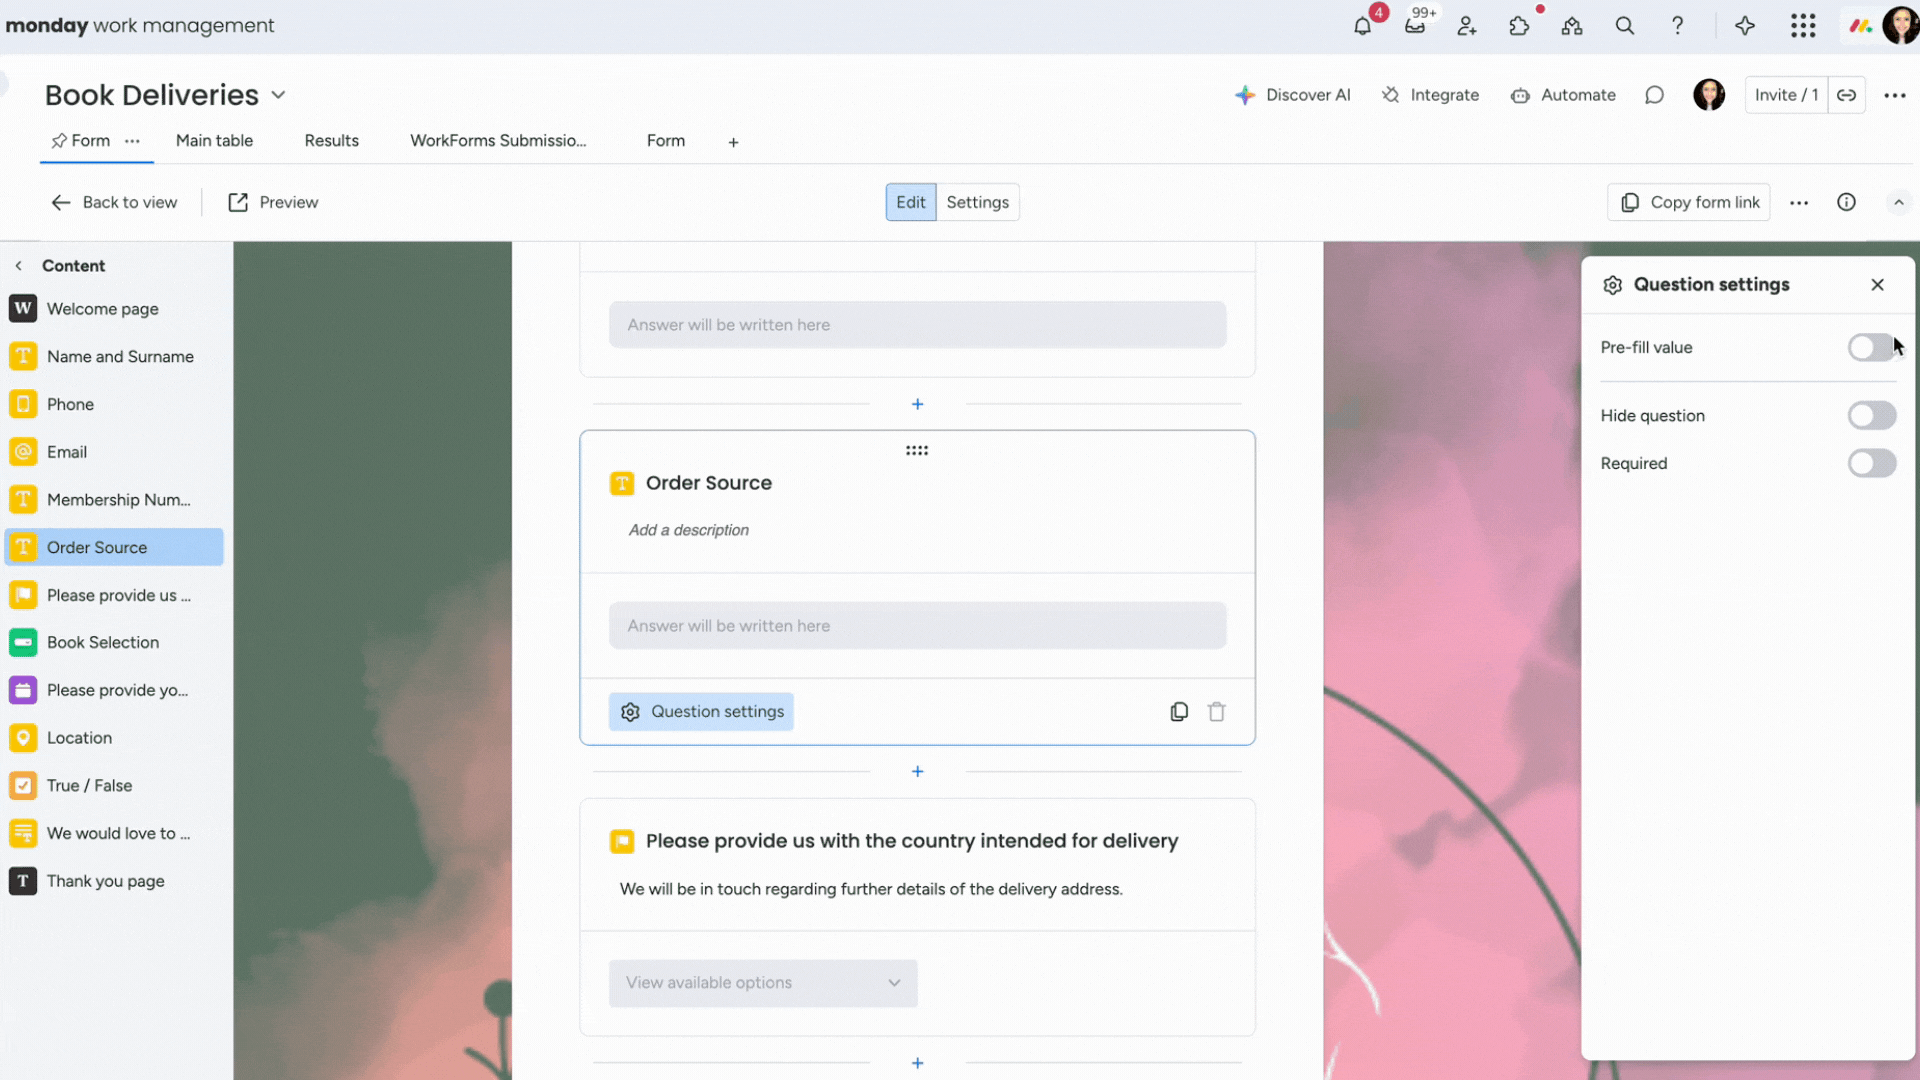The width and height of the screenshot is (1920, 1080).
Task: Open the inbox tray icon
Action: [1414, 26]
